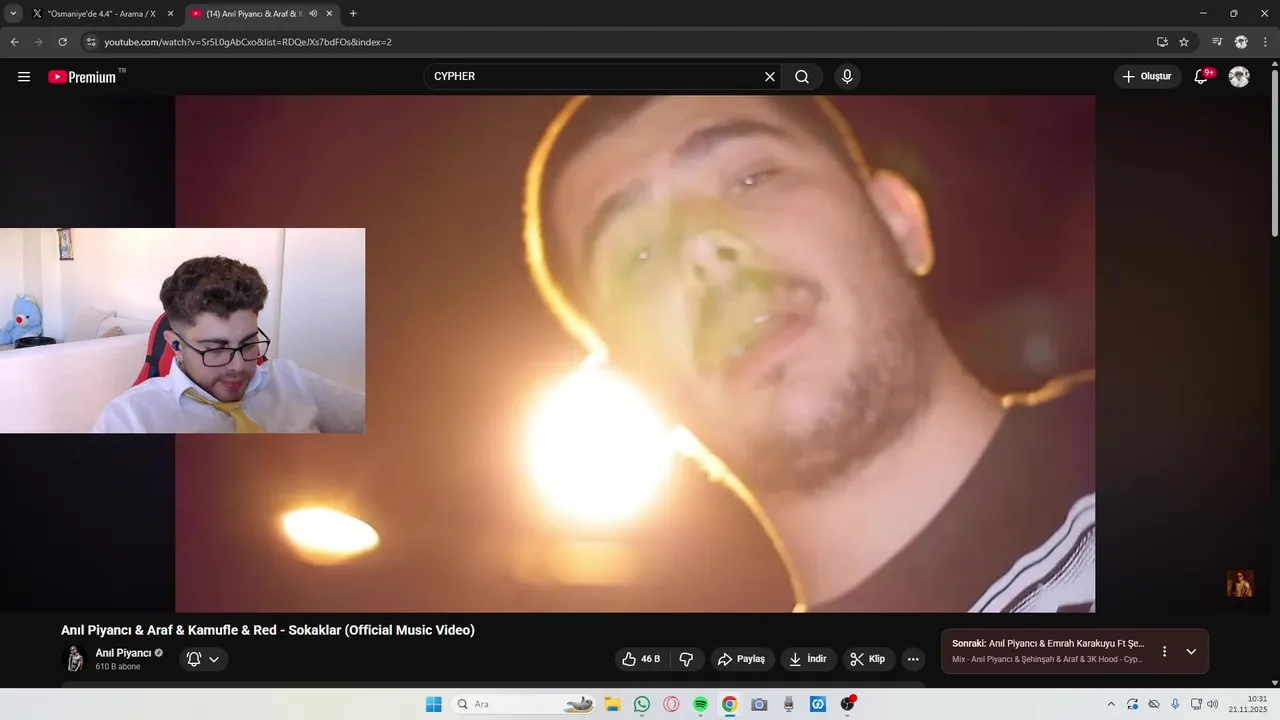Viewport: 1280px width, 720px height.
Task: Open more actions three-dot menu
Action: [x=913, y=659]
